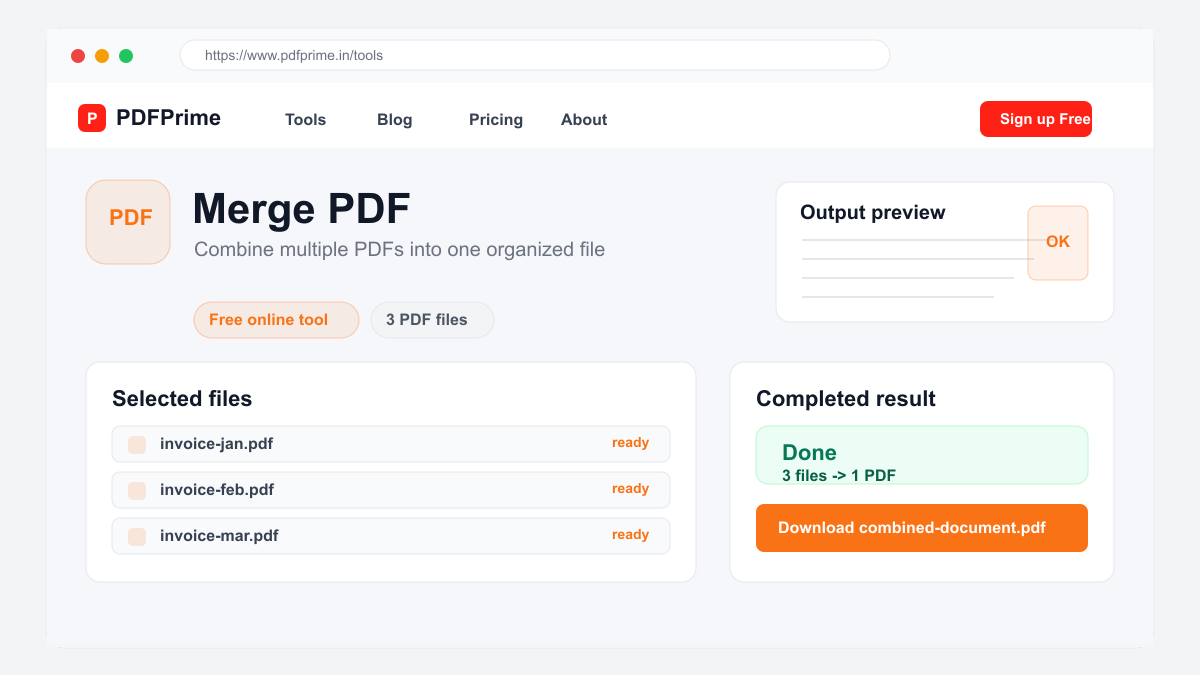Click the red close window dot
The width and height of the screenshot is (1200, 675).
click(x=78, y=56)
